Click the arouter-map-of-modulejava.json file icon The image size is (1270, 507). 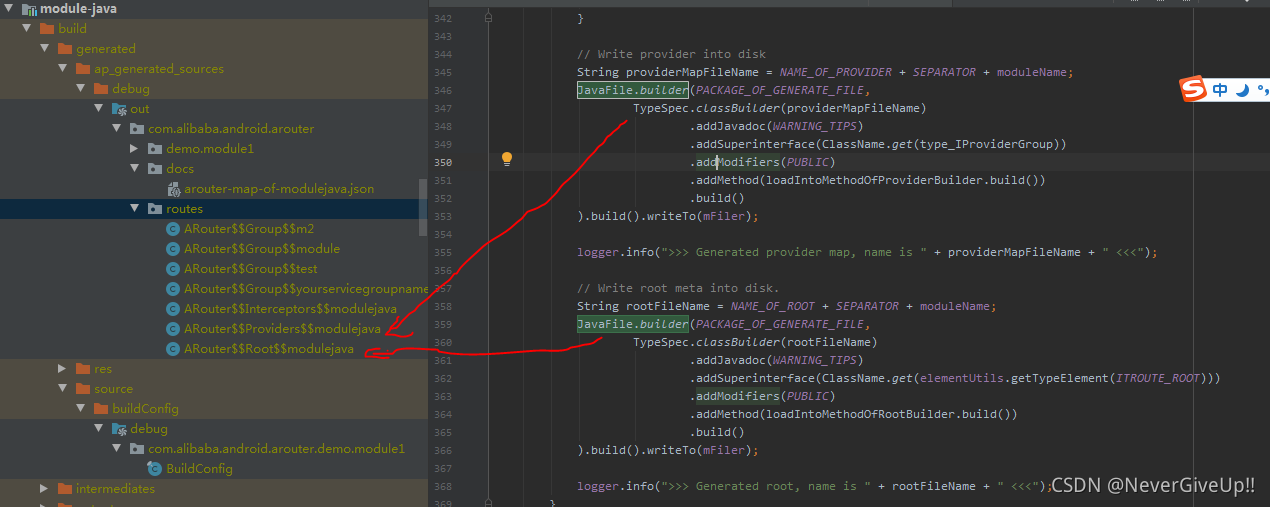tap(173, 189)
